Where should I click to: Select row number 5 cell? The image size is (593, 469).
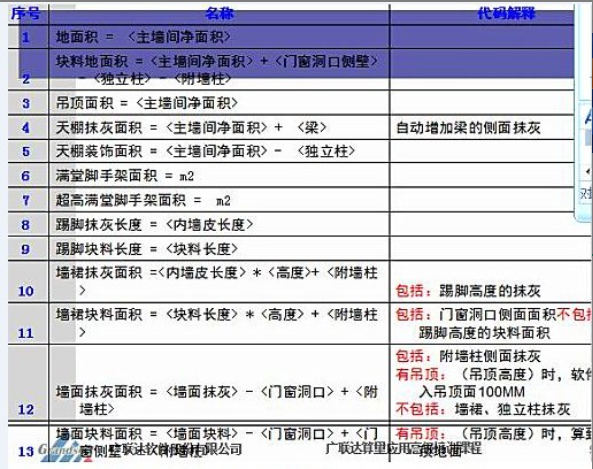tap(28, 151)
